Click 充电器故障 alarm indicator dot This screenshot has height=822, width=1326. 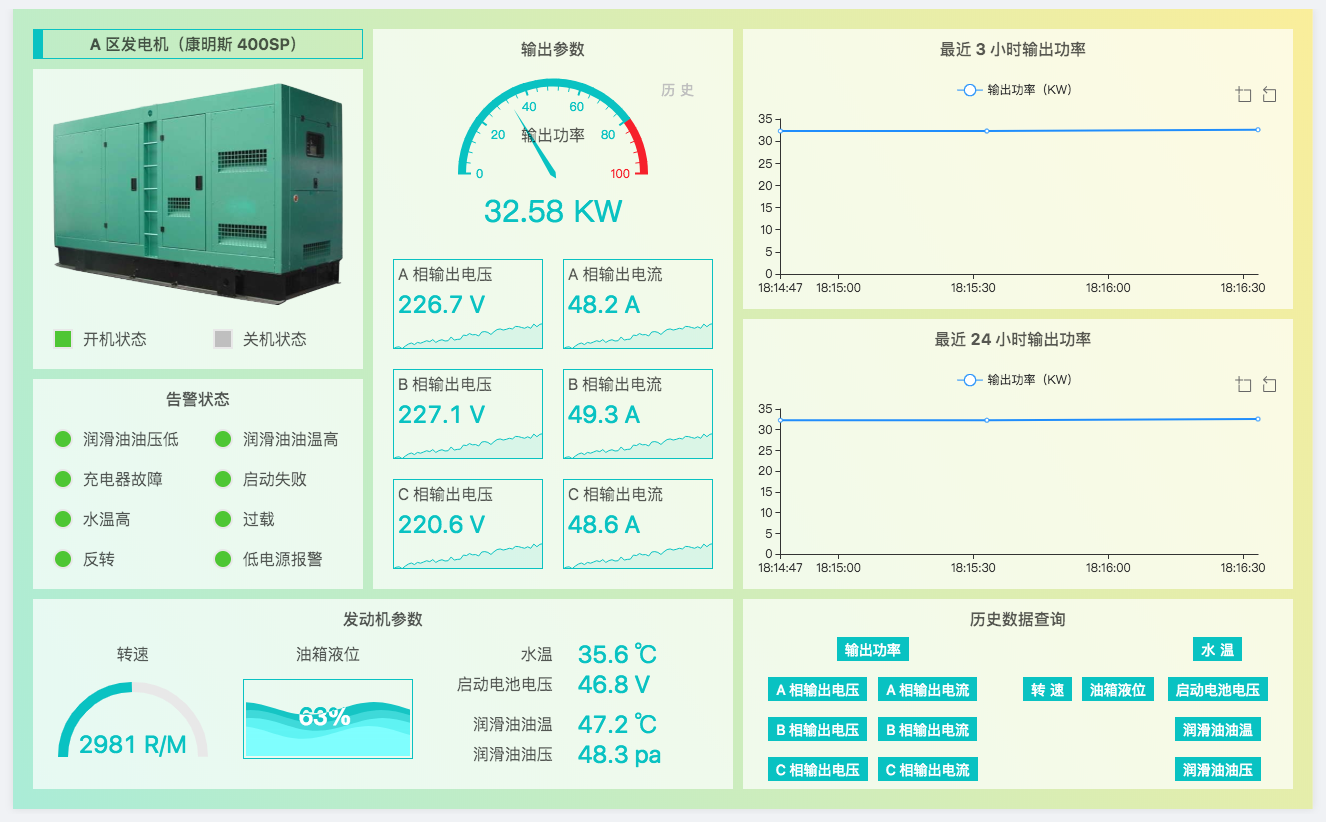coord(63,479)
